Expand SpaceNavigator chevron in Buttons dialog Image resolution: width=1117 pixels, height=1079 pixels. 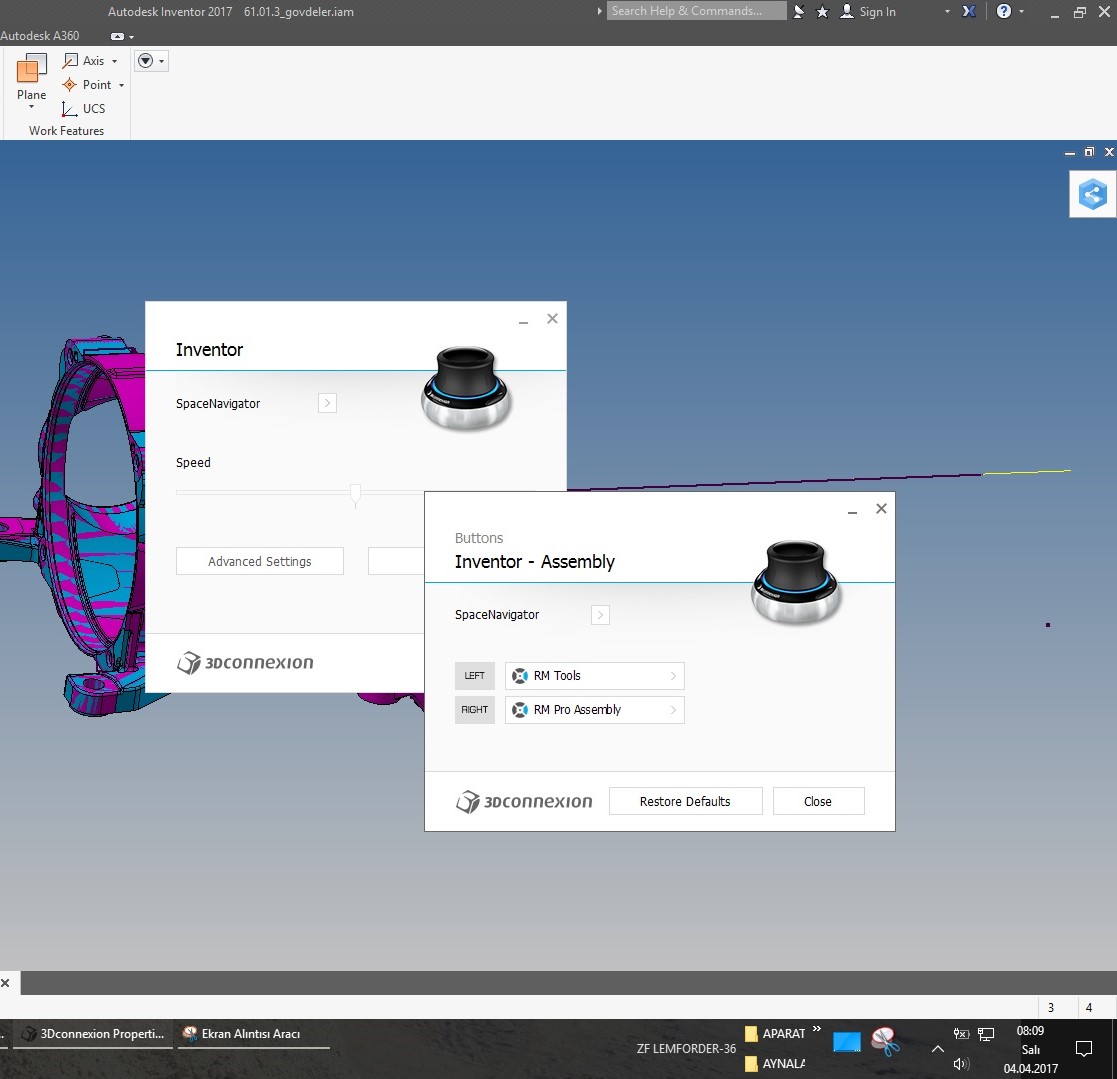point(601,615)
